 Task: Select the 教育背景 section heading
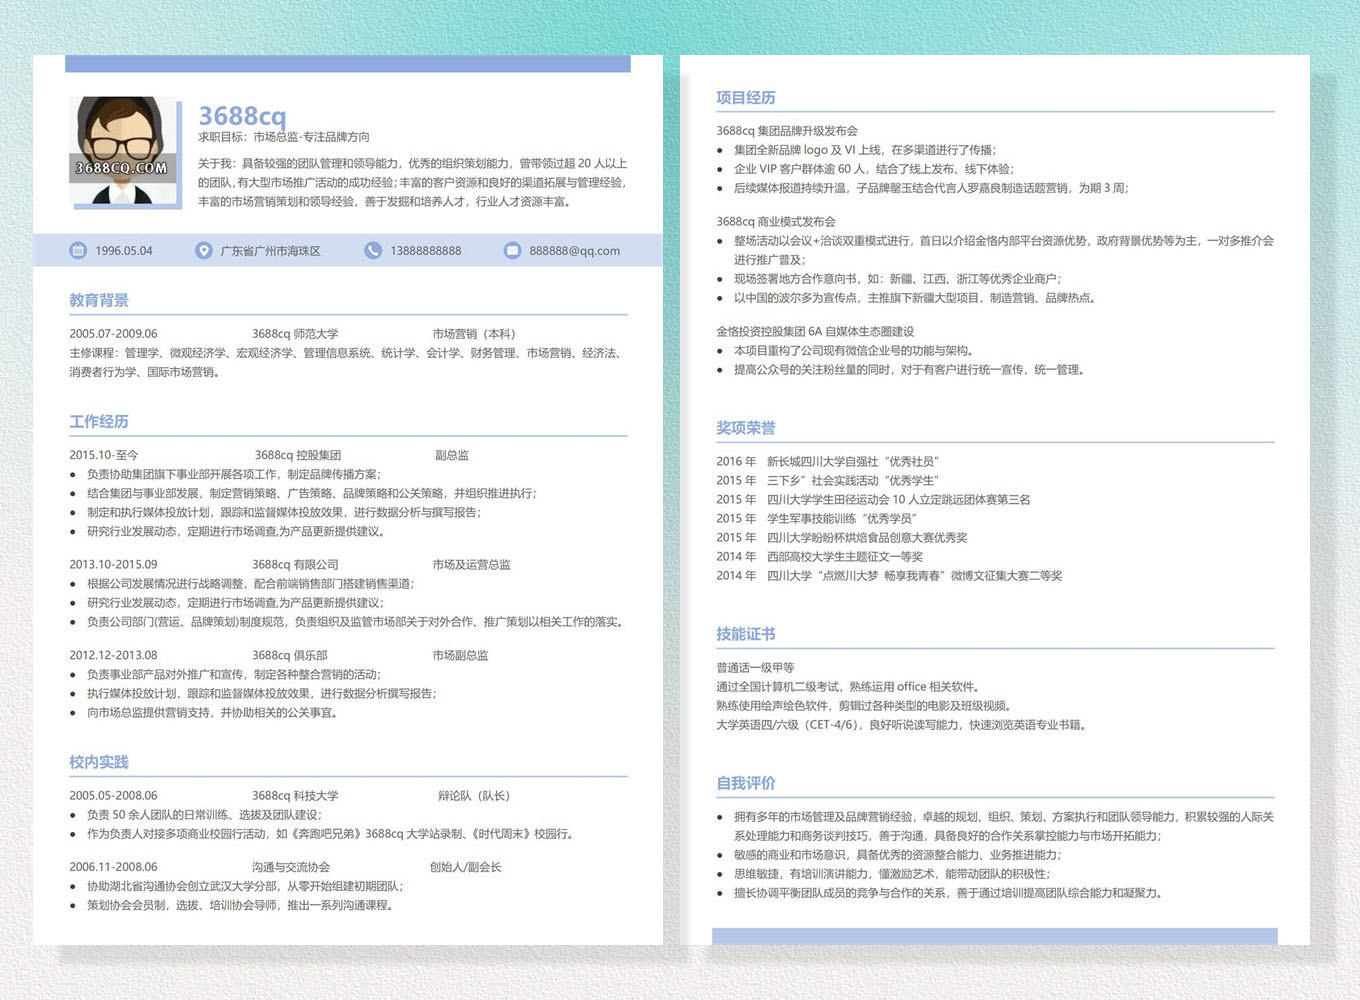coord(99,300)
